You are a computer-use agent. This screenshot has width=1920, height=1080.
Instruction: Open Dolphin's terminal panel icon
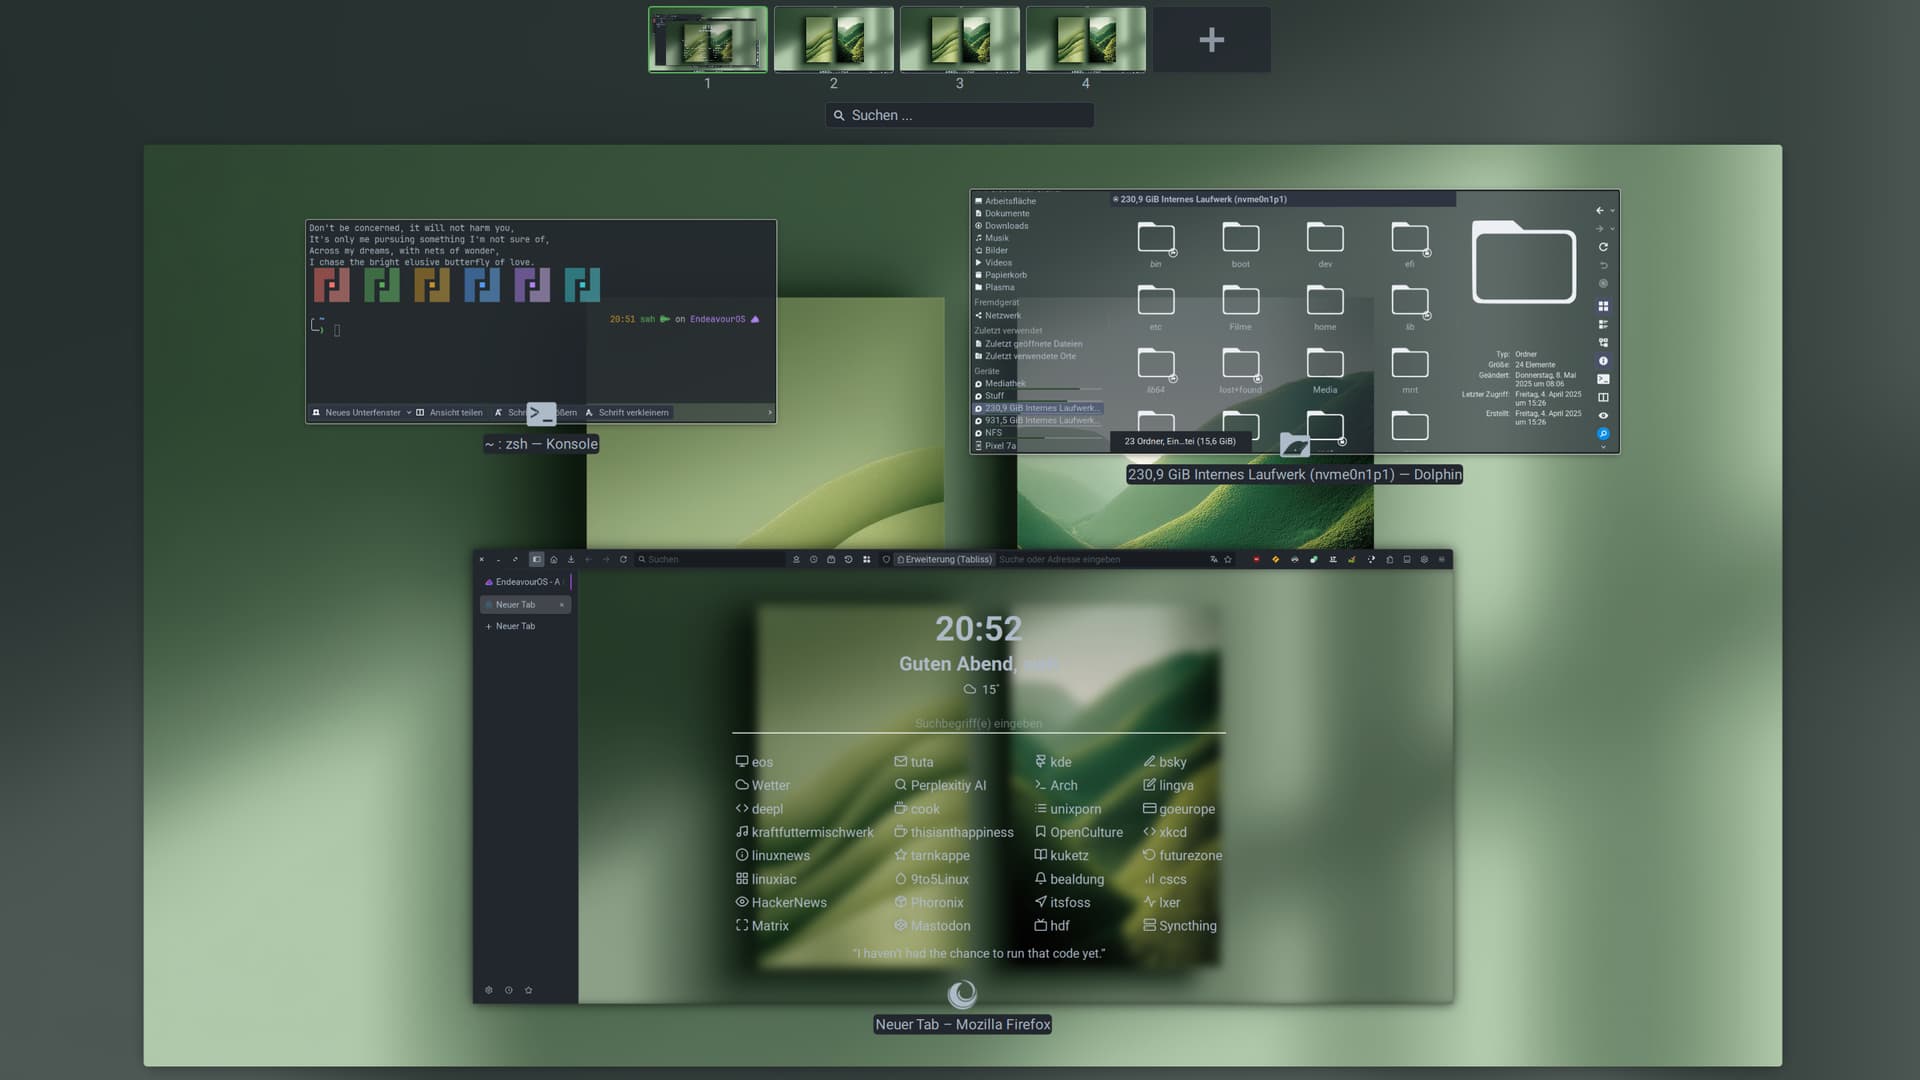click(x=1603, y=379)
